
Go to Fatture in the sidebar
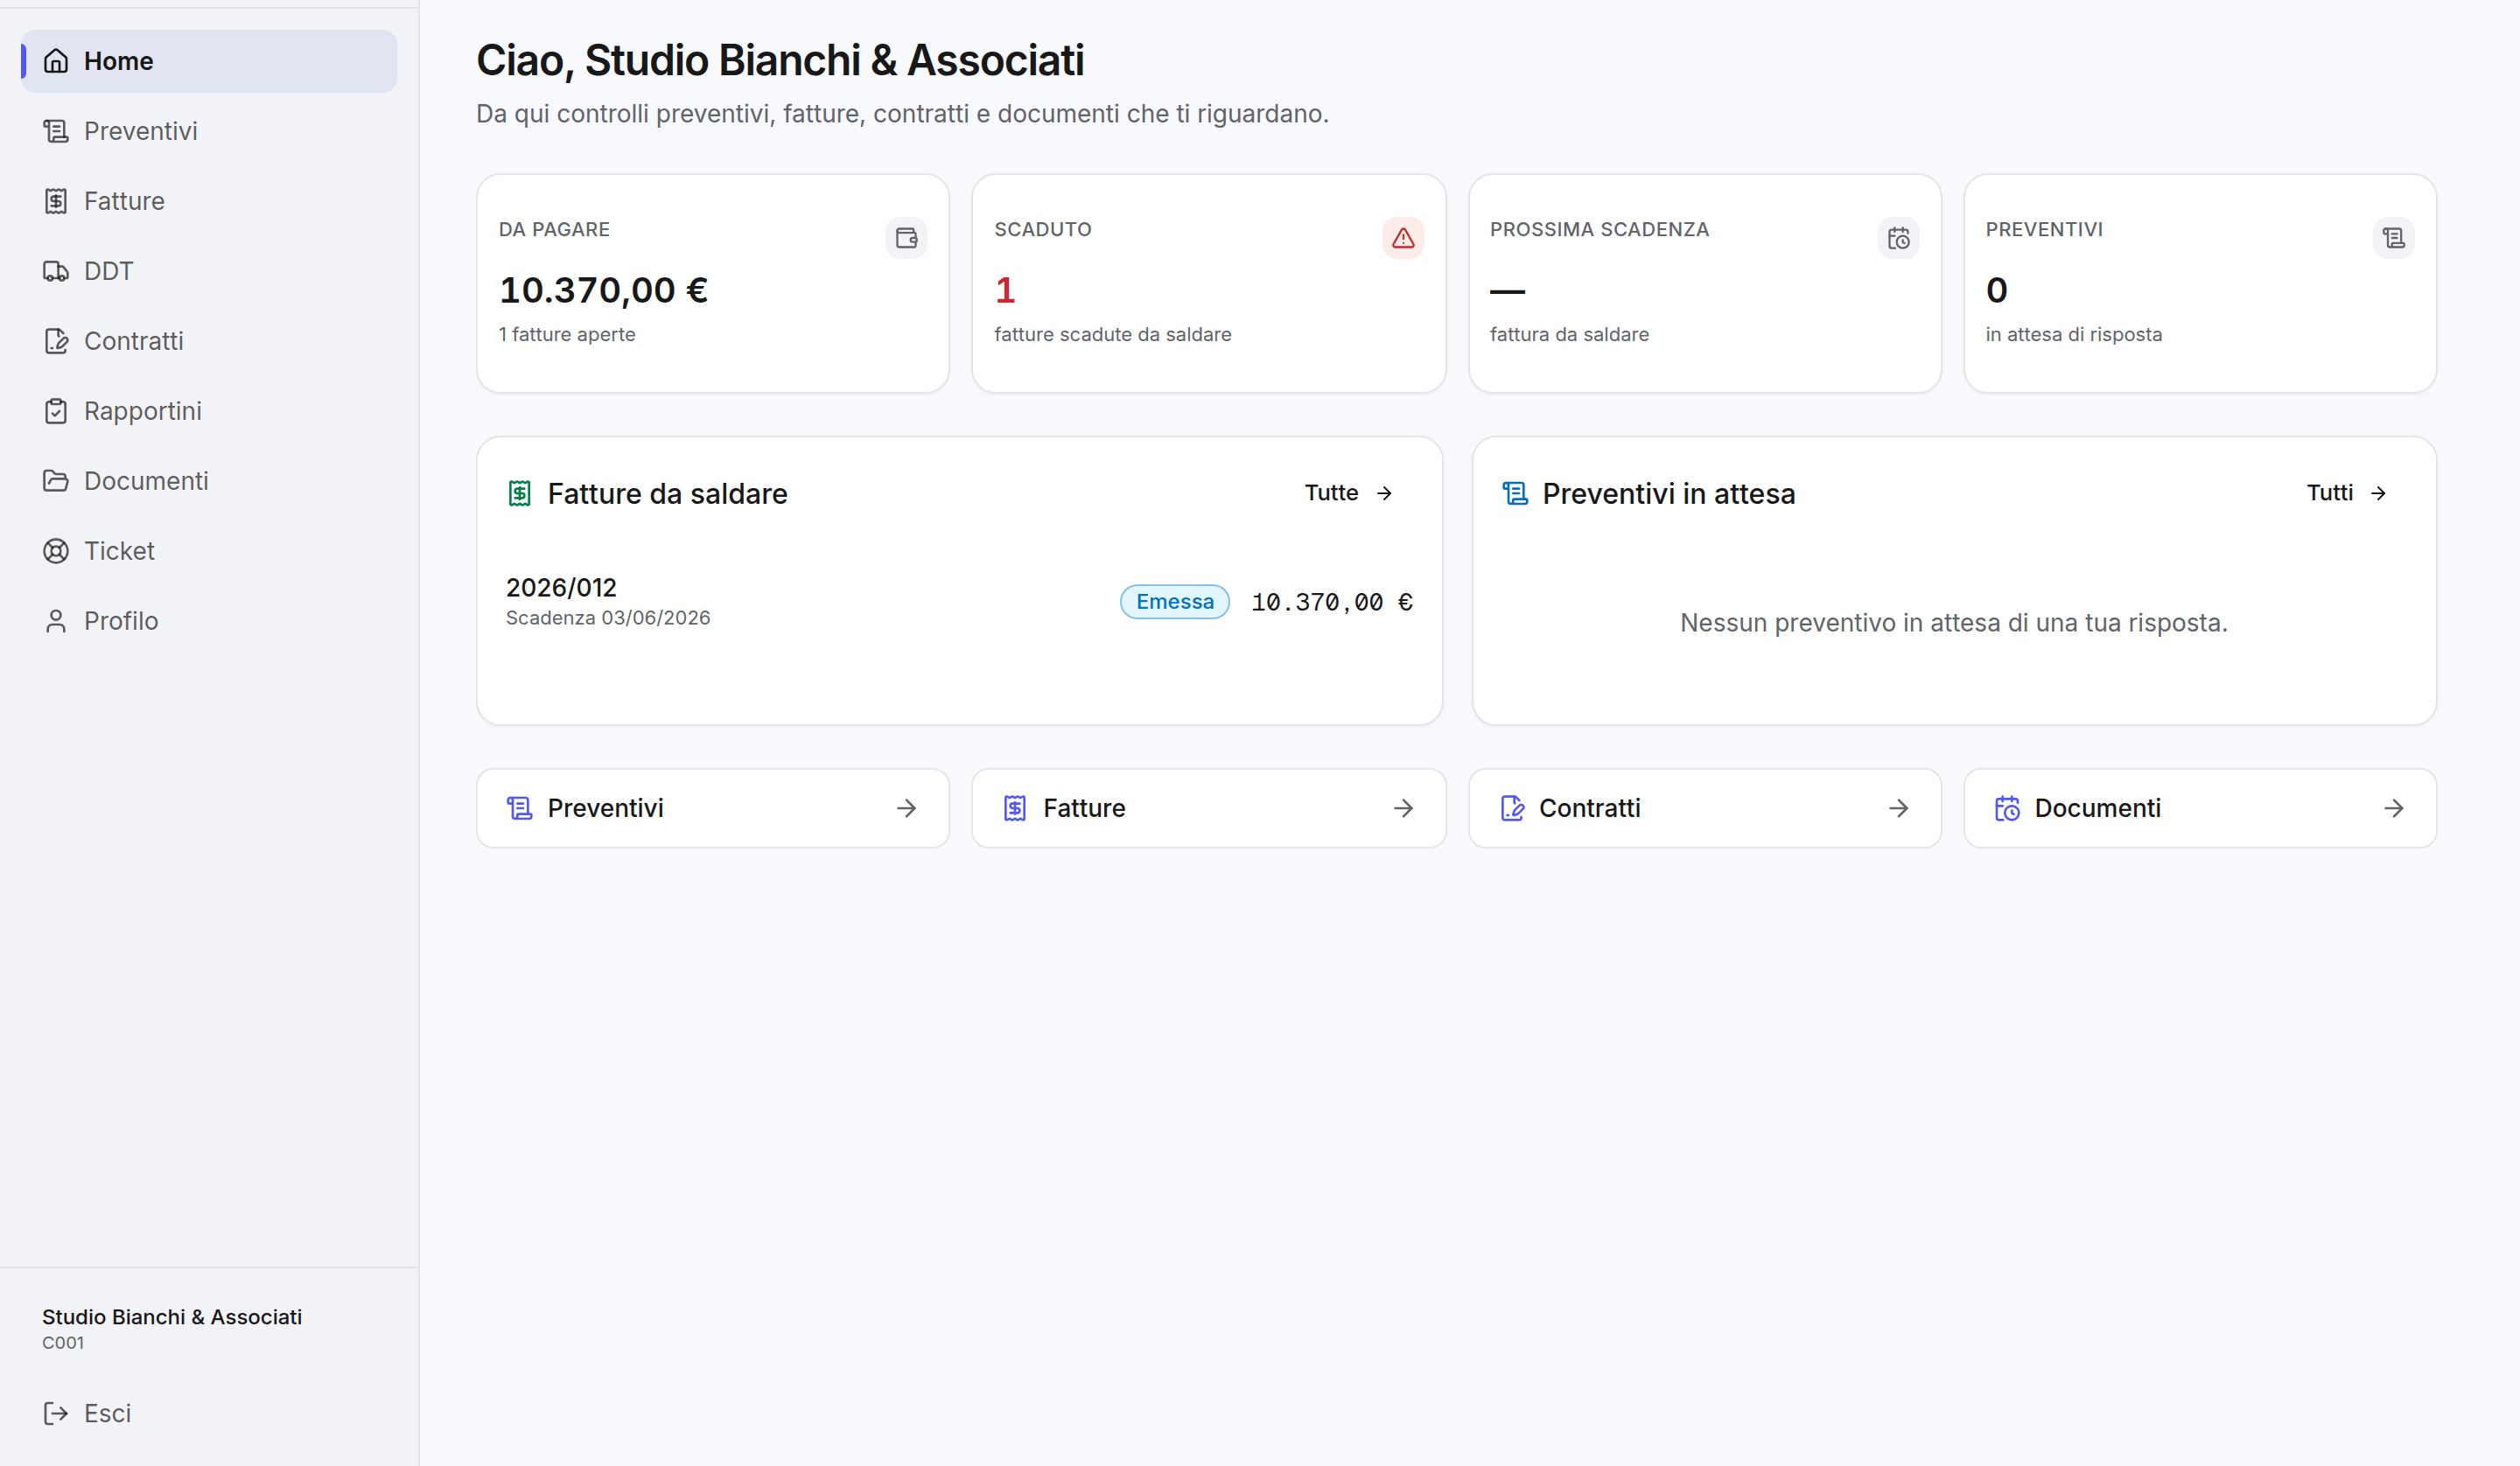coord(209,201)
